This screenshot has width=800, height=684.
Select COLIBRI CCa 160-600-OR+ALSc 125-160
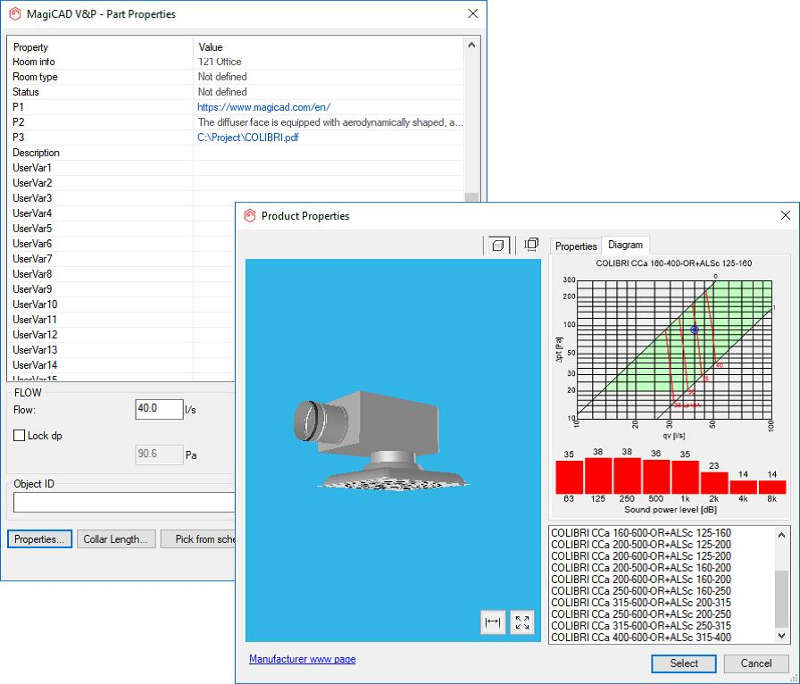pyautogui.click(x=641, y=533)
